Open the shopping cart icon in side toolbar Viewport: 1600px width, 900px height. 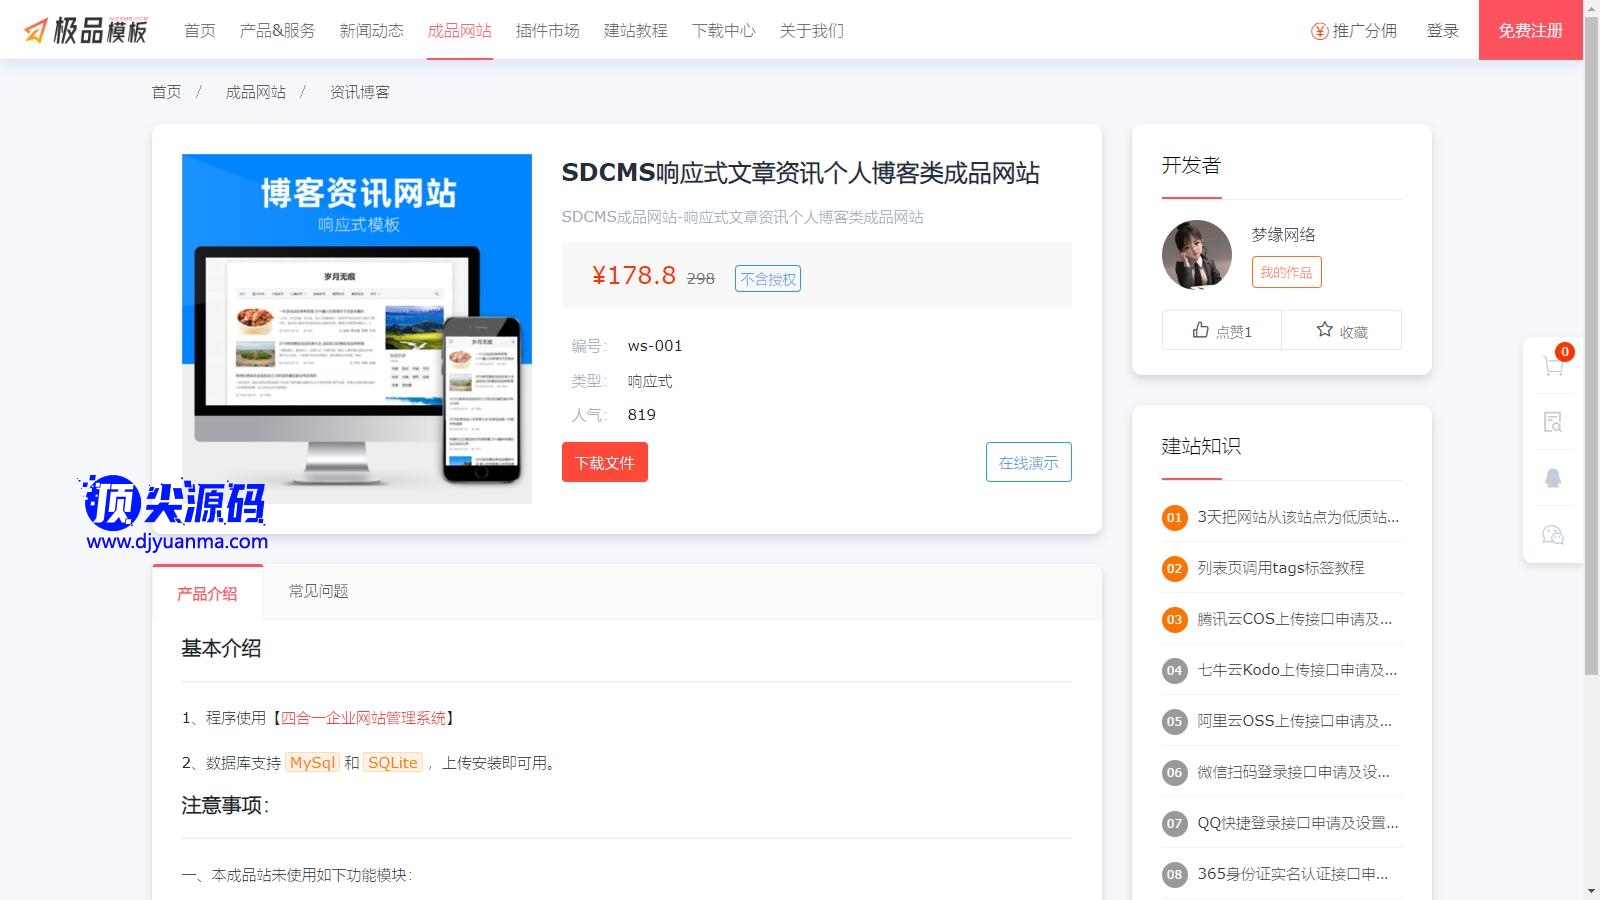click(1553, 366)
